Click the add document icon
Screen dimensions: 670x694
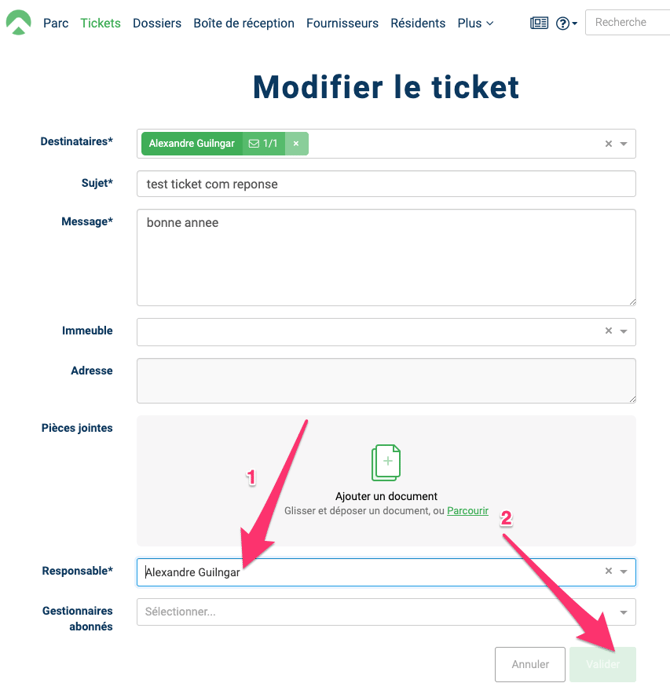pos(386,463)
